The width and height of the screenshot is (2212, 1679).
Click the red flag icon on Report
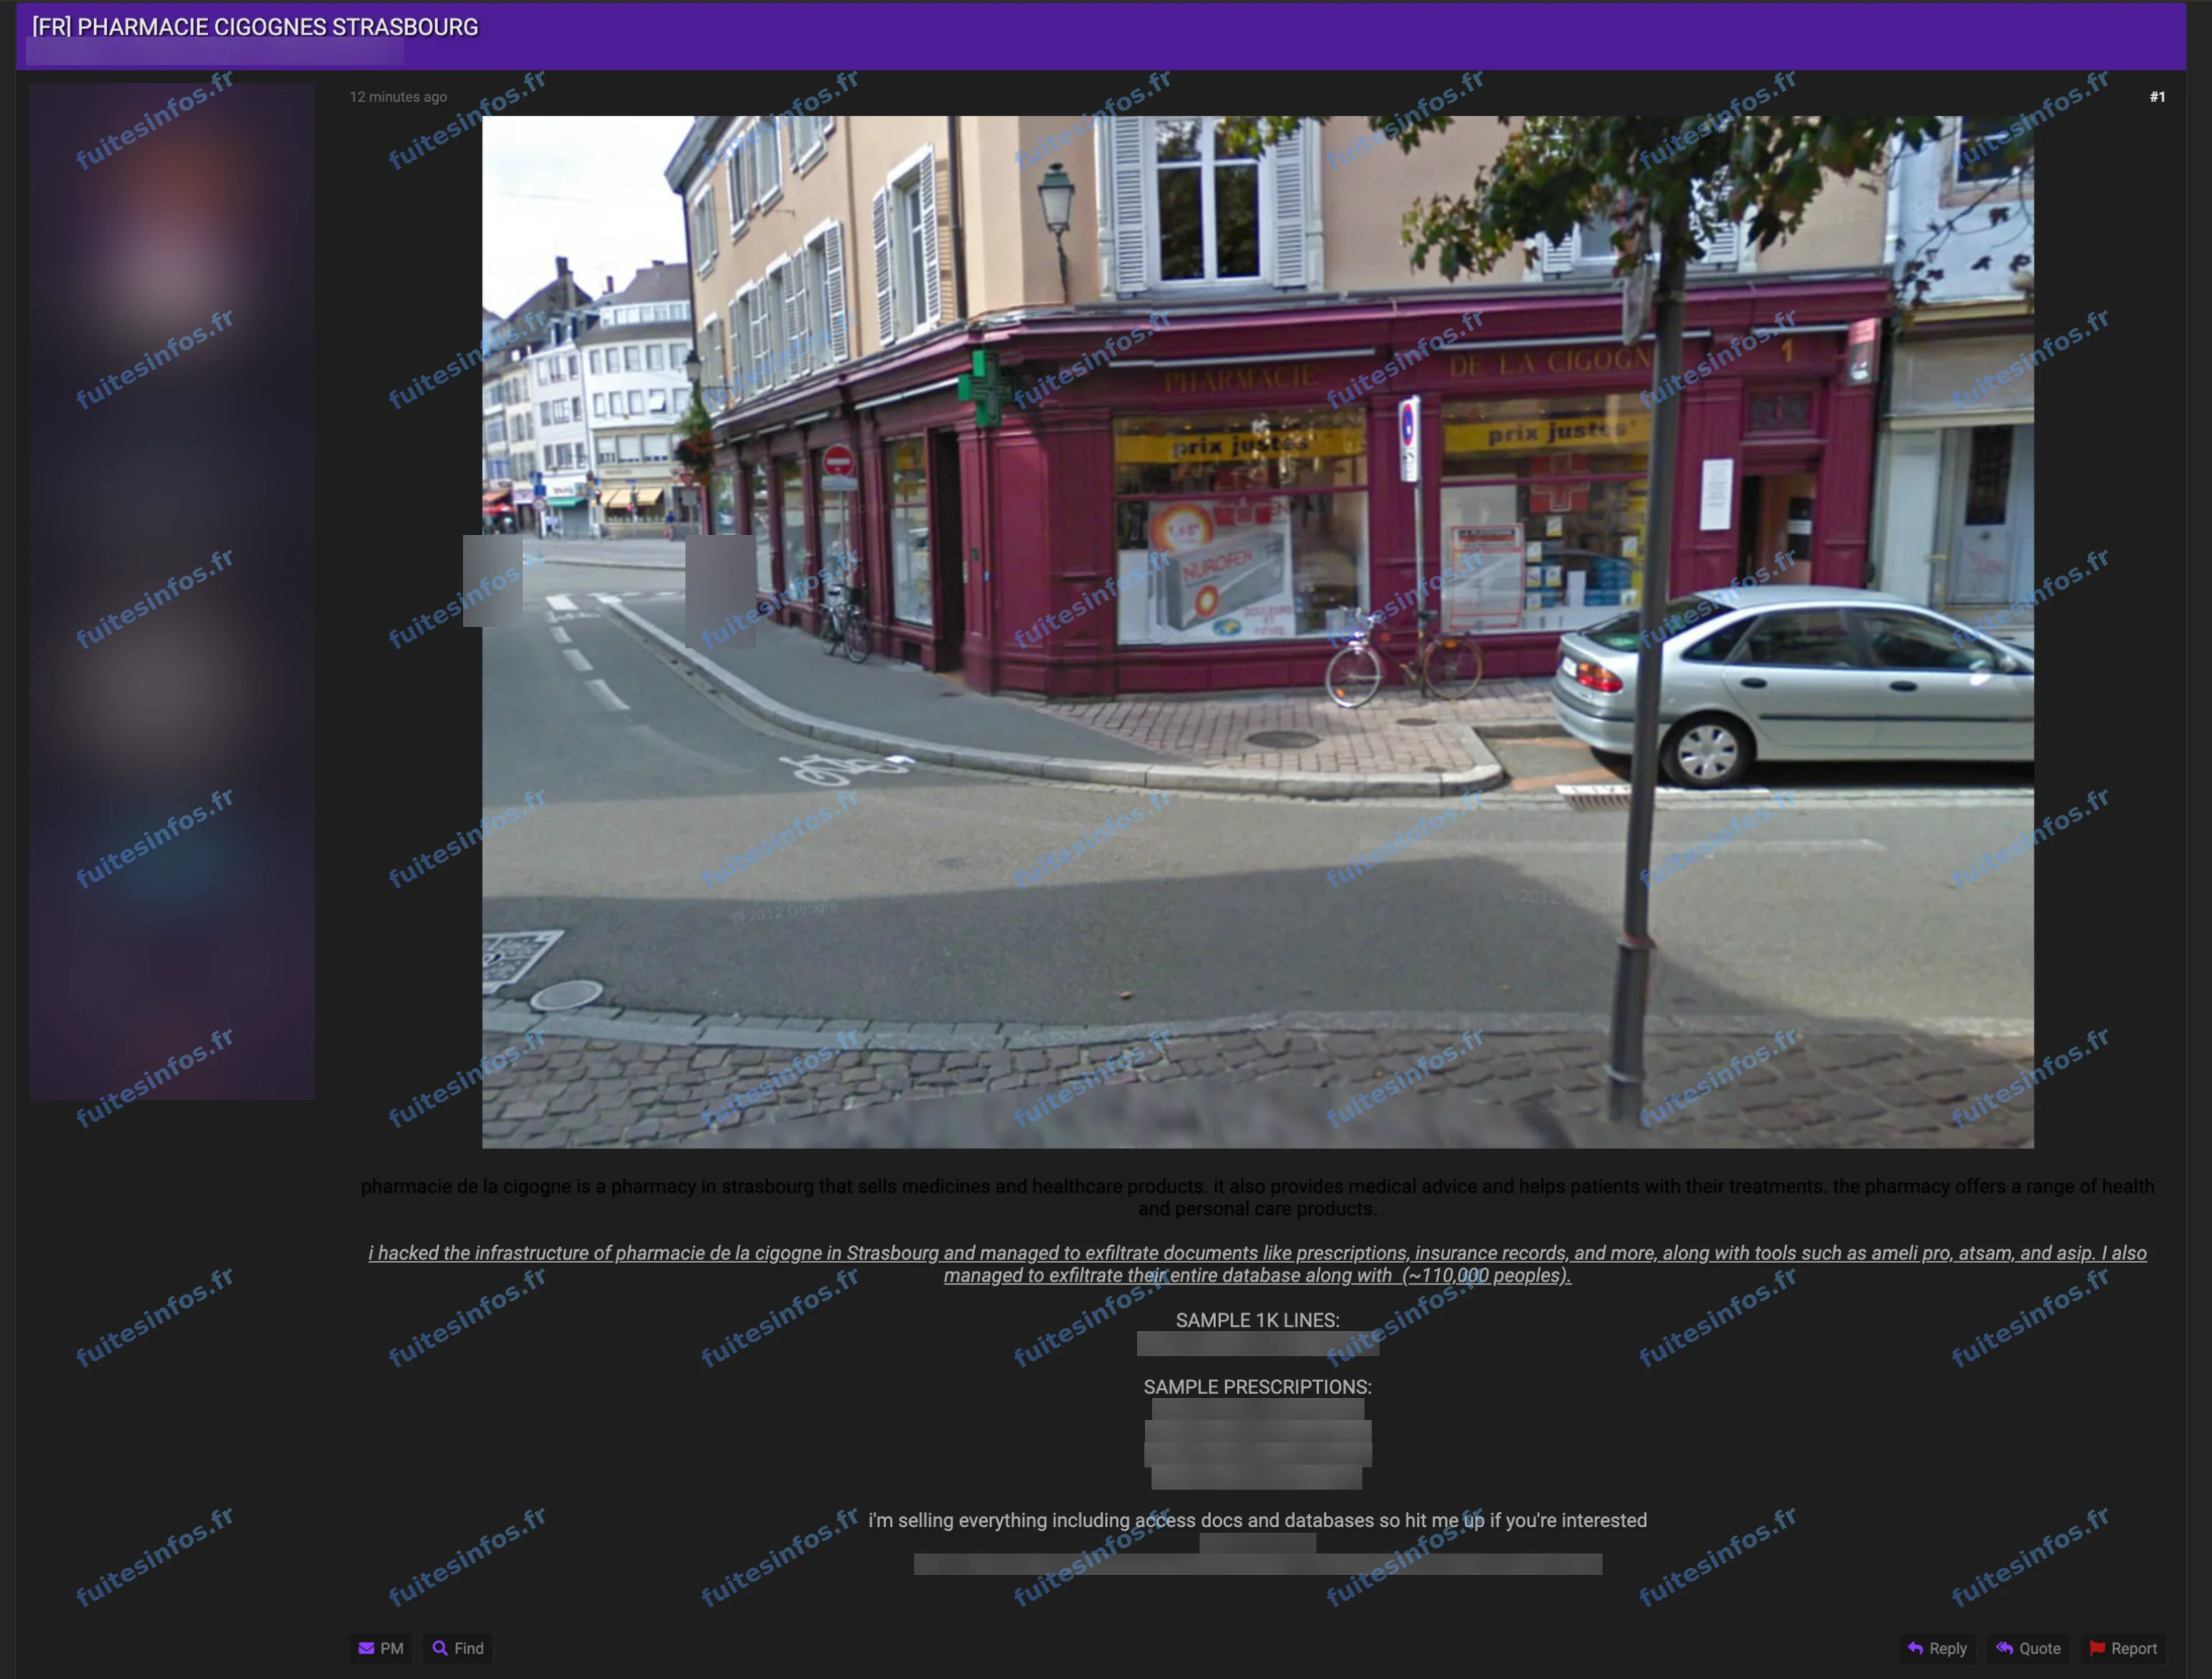pyautogui.click(x=2097, y=1648)
